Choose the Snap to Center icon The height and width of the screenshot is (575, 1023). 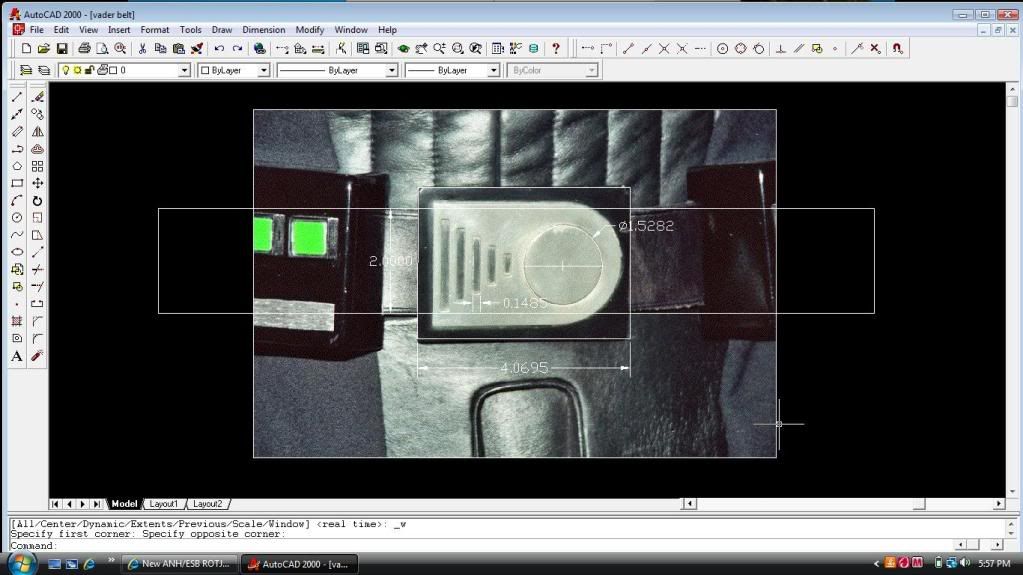click(722, 48)
